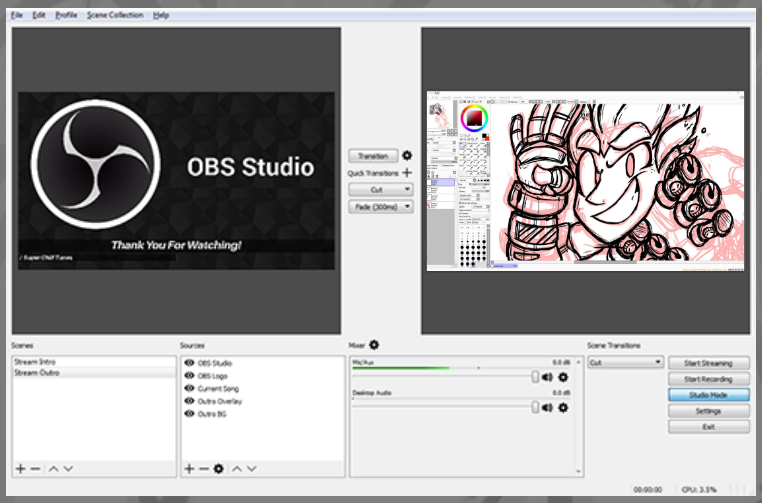
Task: Move source down with arrow icon
Action: pyautogui.click(x=251, y=468)
